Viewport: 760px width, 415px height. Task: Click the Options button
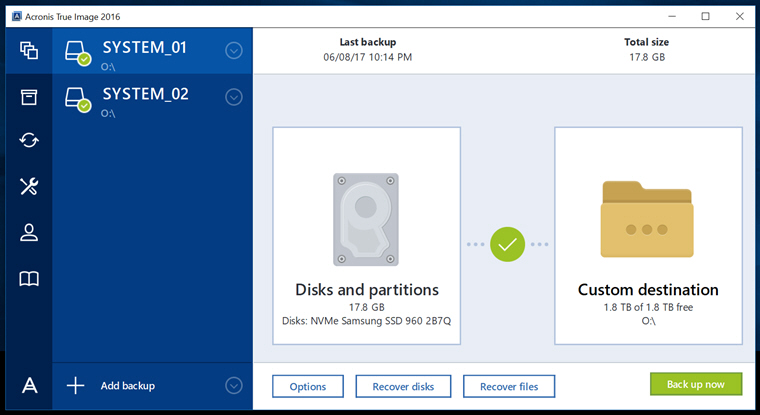coord(307,386)
